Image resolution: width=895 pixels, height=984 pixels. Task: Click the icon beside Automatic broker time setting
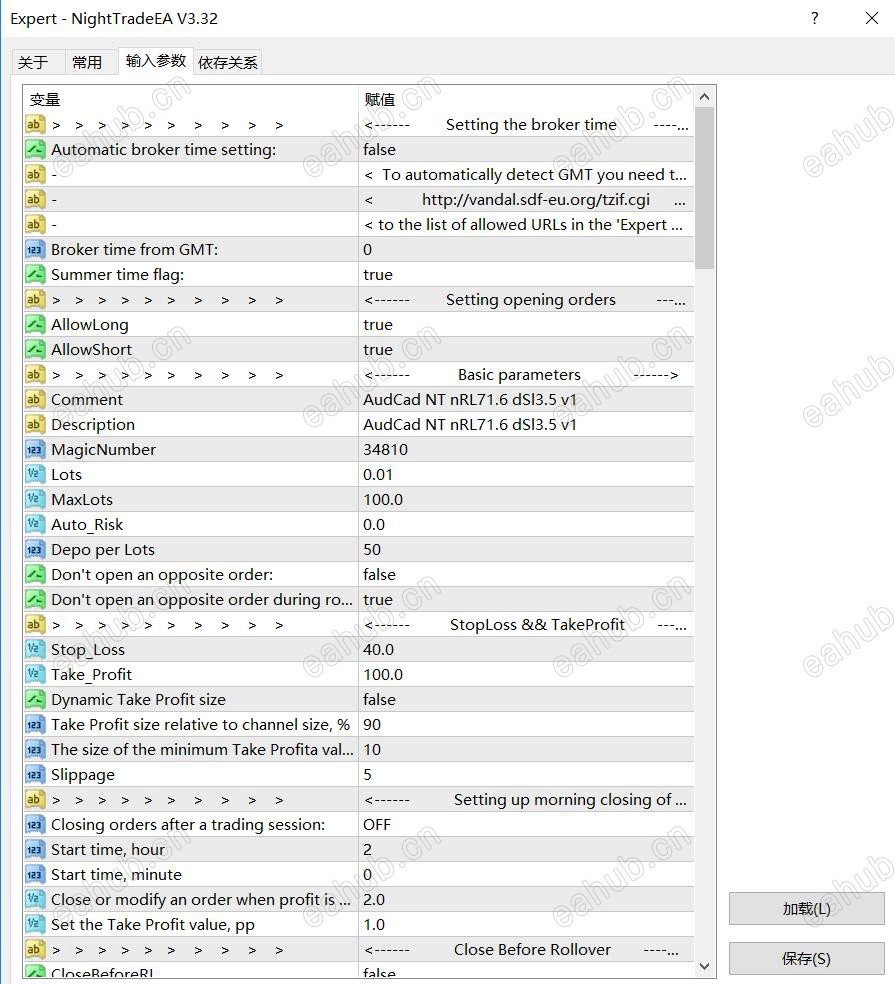pyautogui.click(x=35, y=149)
